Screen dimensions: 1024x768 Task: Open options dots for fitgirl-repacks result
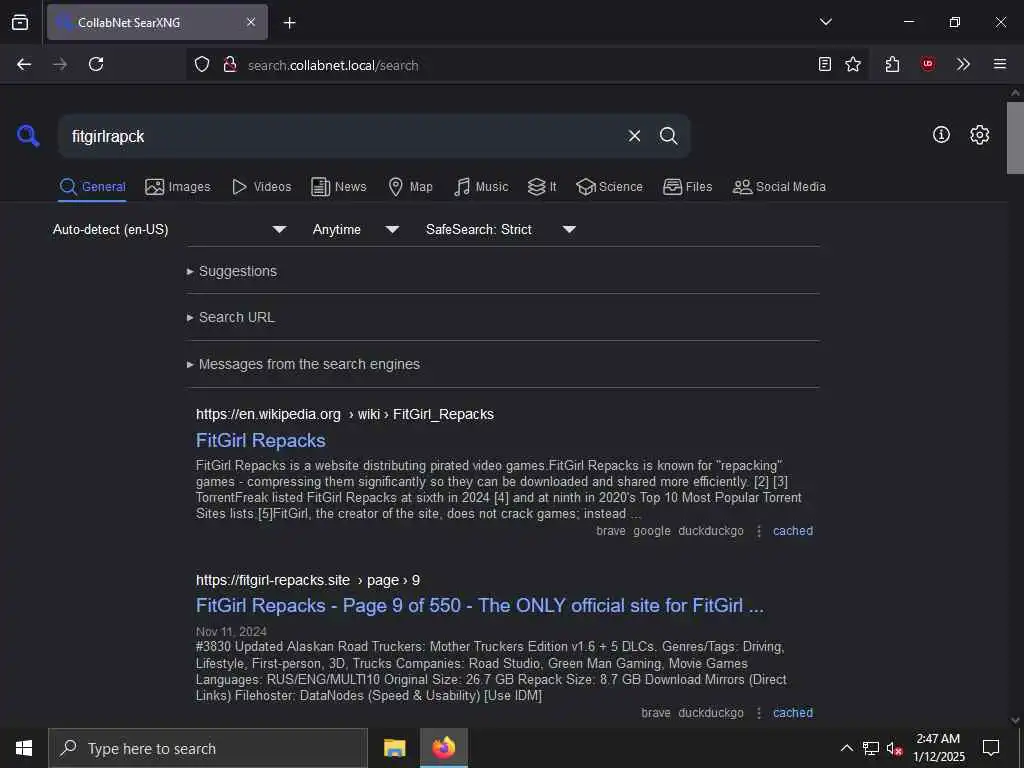(759, 713)
